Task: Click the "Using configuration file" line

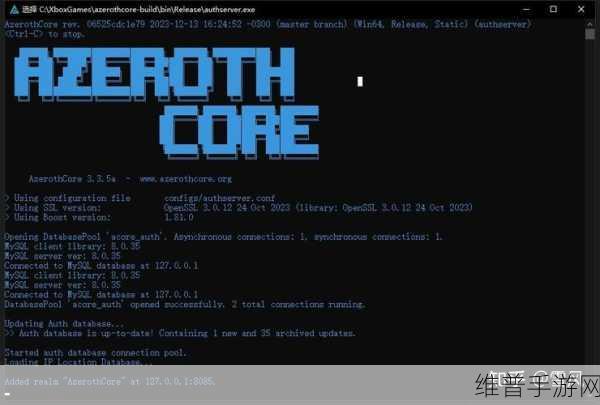Action: 140,198
